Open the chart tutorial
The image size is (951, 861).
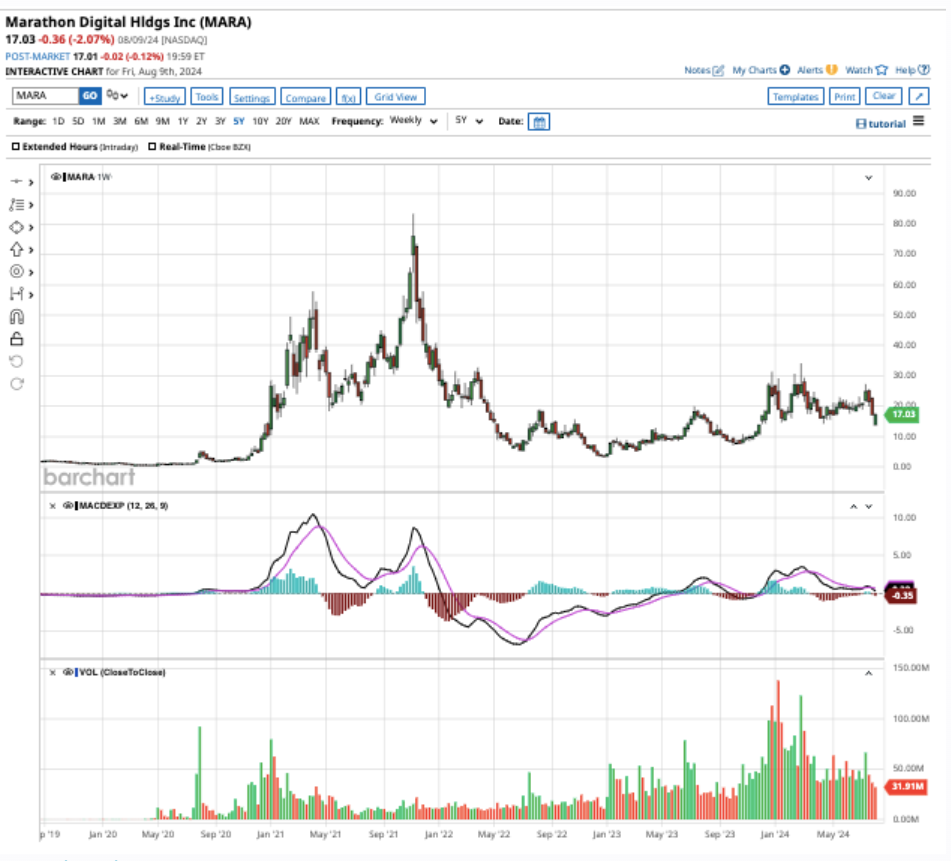pos(881,124)
